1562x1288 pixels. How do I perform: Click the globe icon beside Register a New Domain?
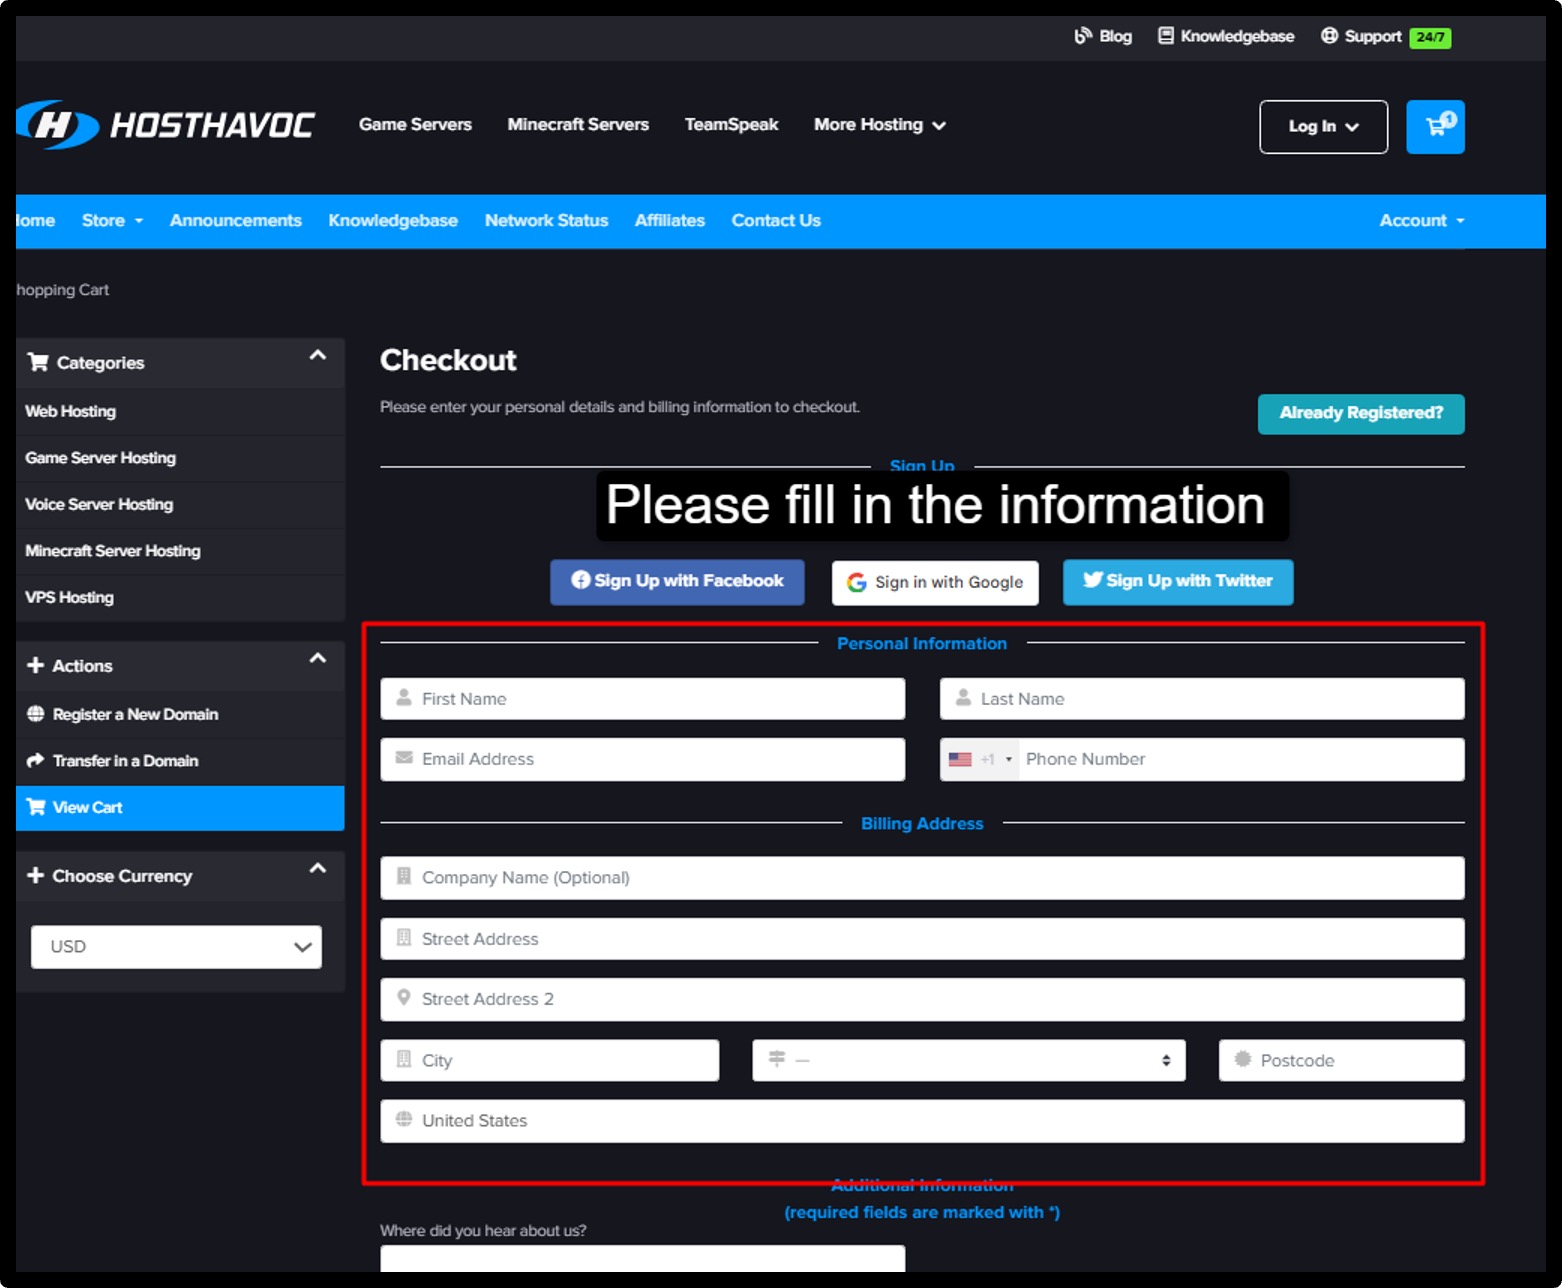(37, 714)
